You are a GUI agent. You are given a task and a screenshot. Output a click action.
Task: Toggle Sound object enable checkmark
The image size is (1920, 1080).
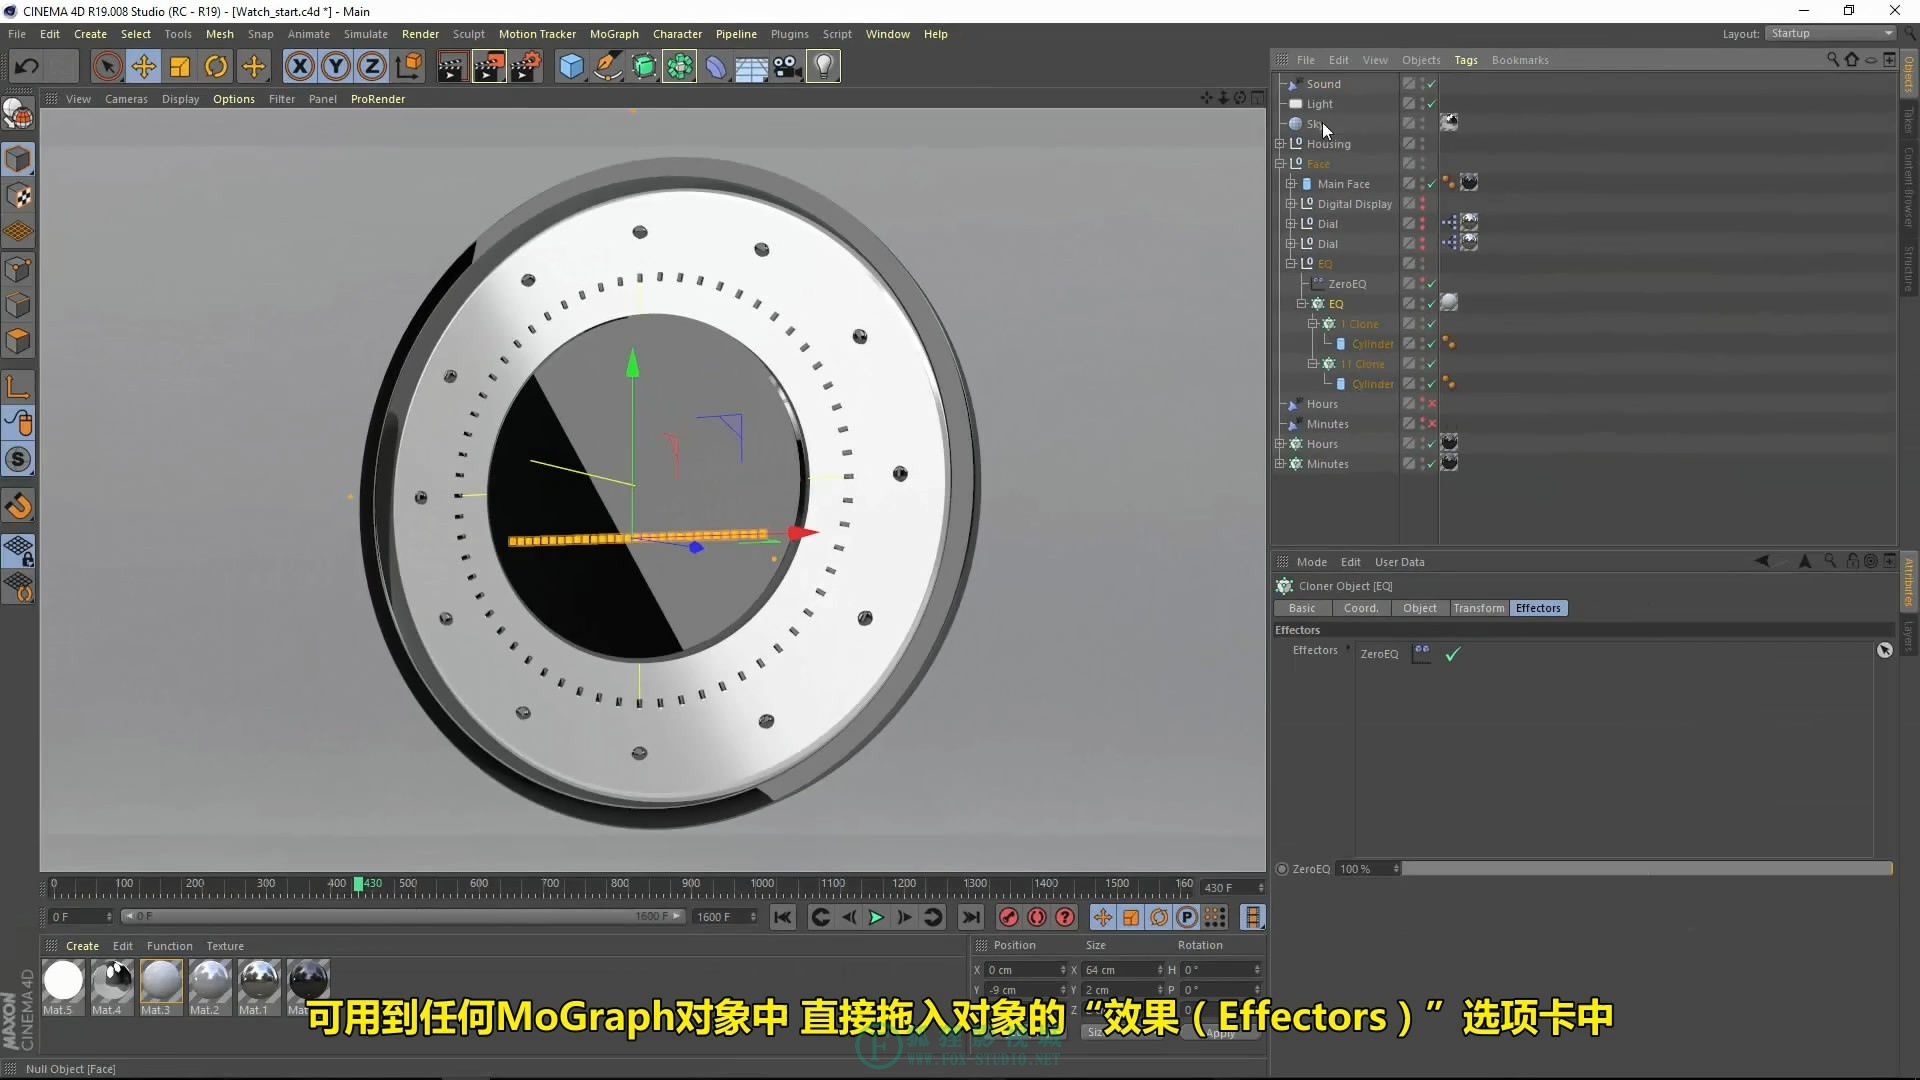click(1432, 84)
